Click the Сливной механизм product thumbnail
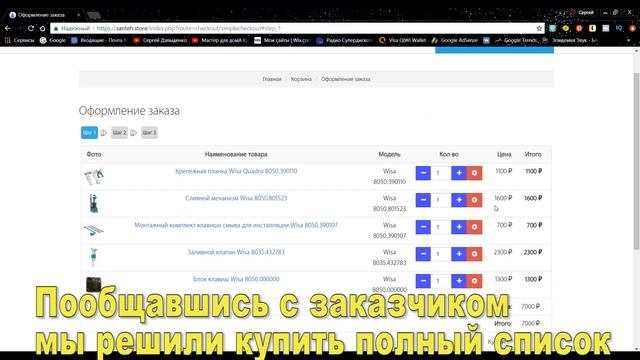The image size is (640, 360). tap(94, 203)
